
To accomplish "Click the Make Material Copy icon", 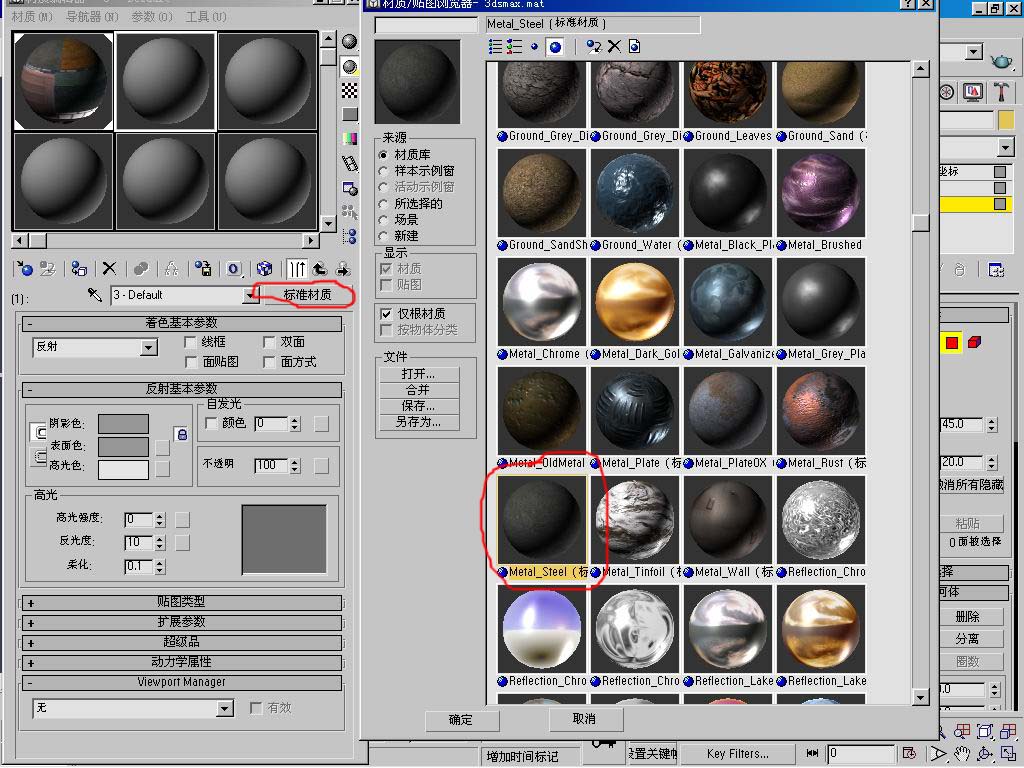I will click(x=140, y=268).
